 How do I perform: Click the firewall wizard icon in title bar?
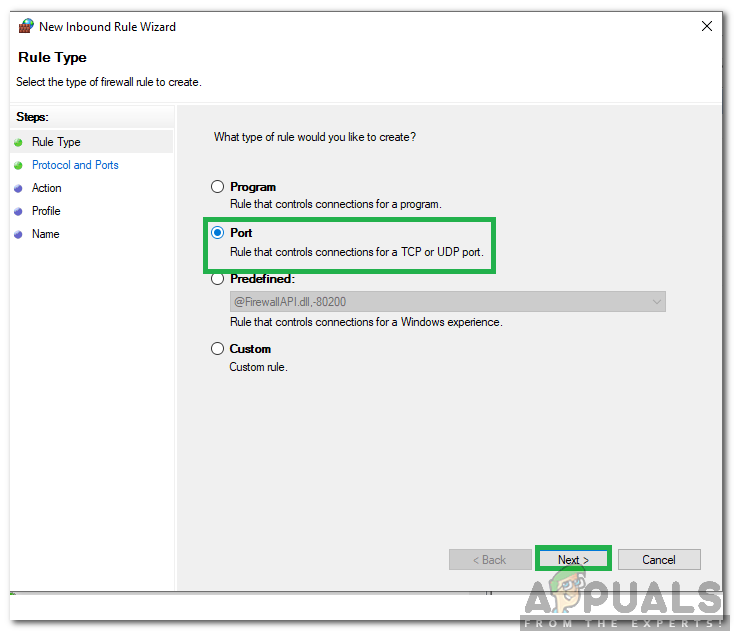point(26,26)
